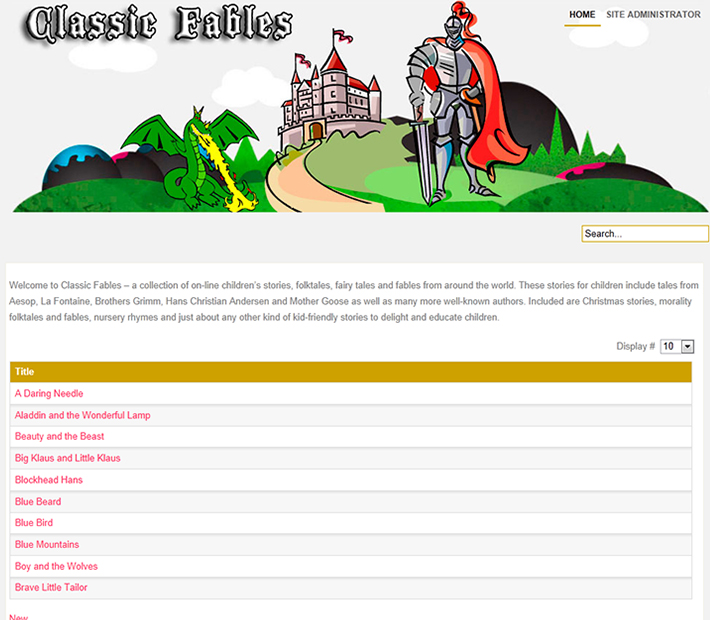Screen dimensions: 710x620
Task: Open the Blue Mountains story
Action: [47, 545]
